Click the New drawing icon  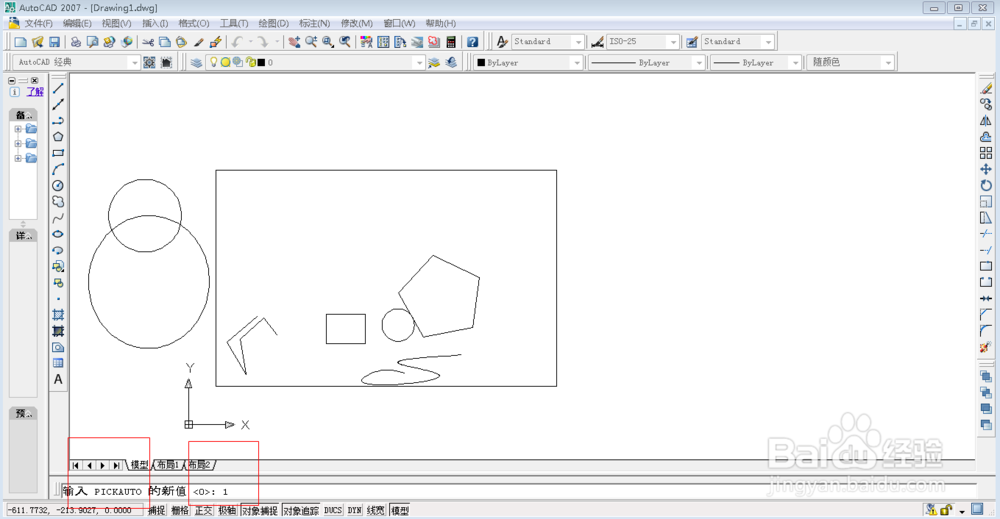coord(20,42)
